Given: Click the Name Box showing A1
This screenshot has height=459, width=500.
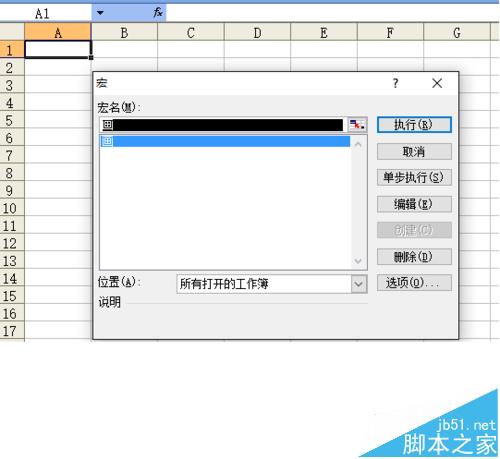Looking at the screenshot, I should coord(46,13).
